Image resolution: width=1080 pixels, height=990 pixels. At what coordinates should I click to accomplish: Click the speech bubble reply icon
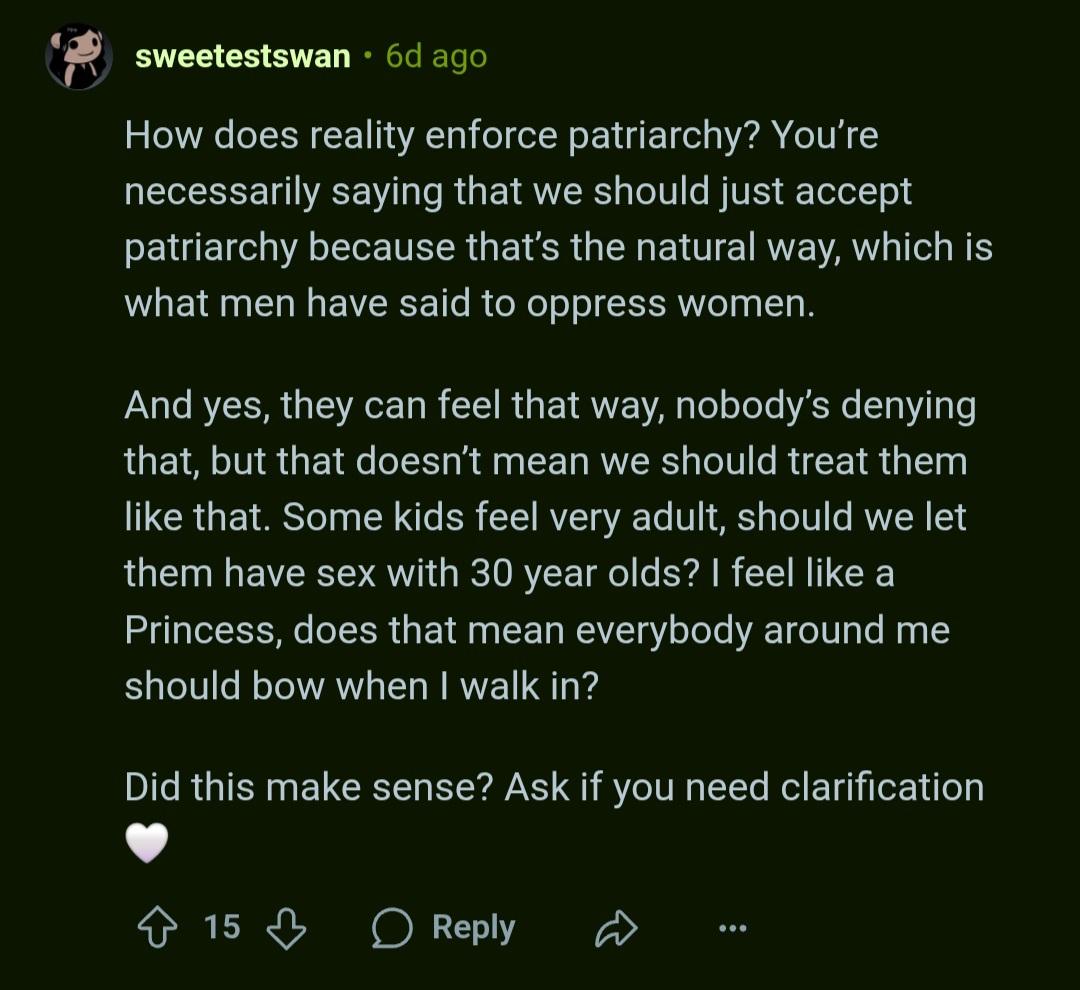[x=391, y=929]
